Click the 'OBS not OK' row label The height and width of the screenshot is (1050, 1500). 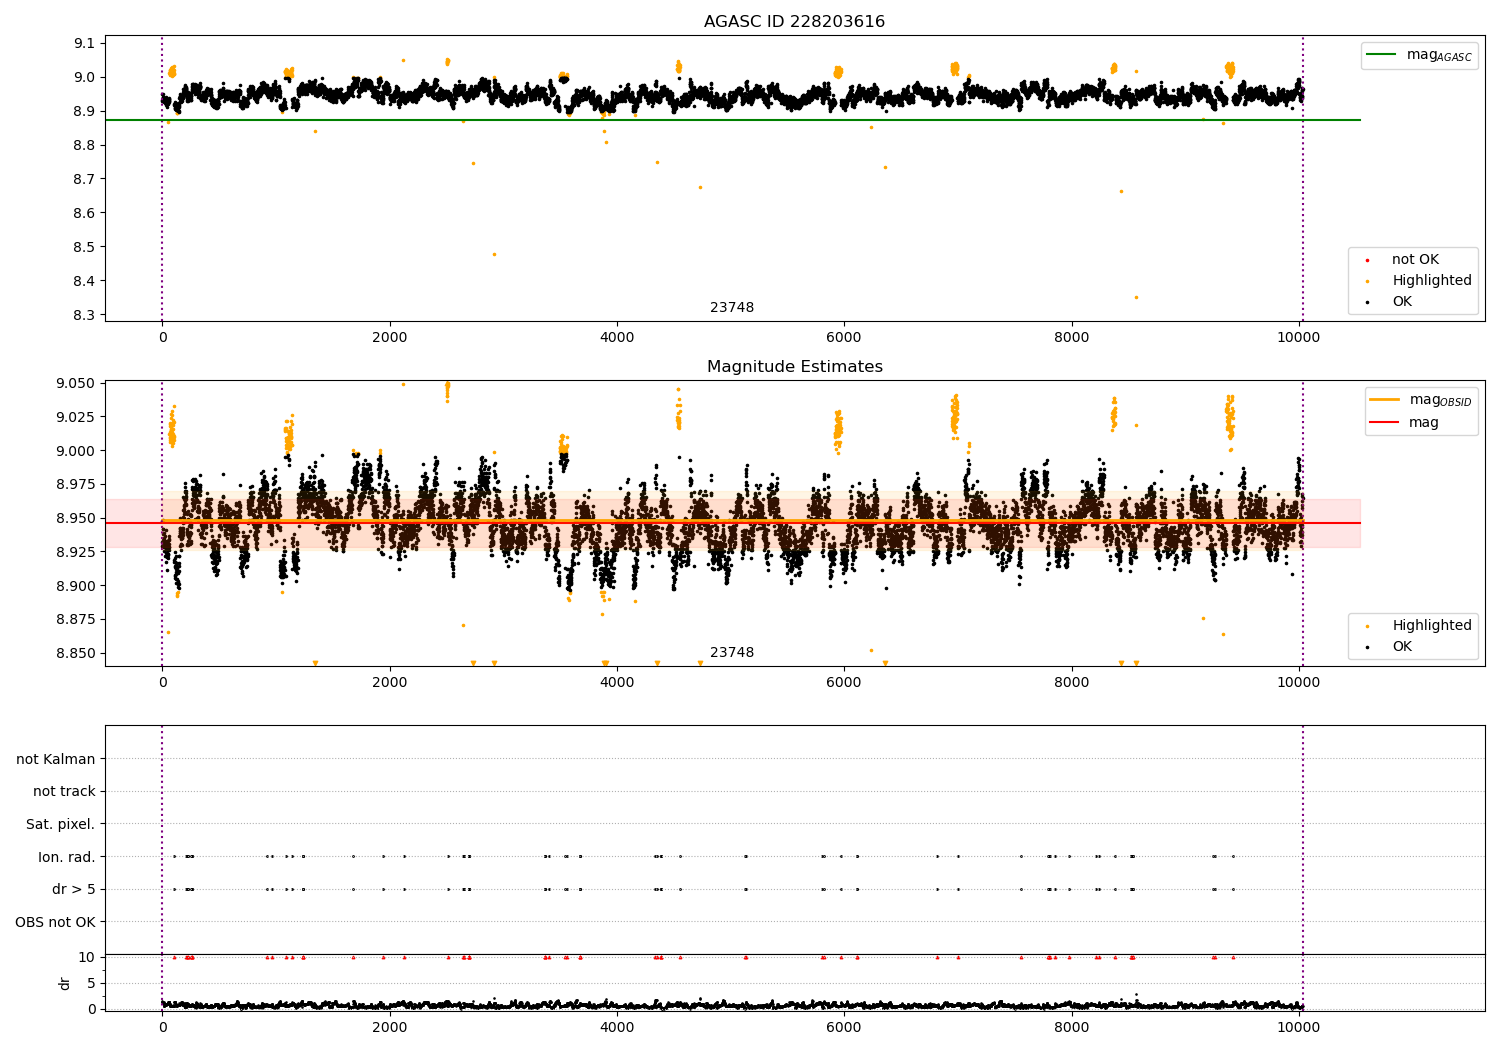pos(56,922)
